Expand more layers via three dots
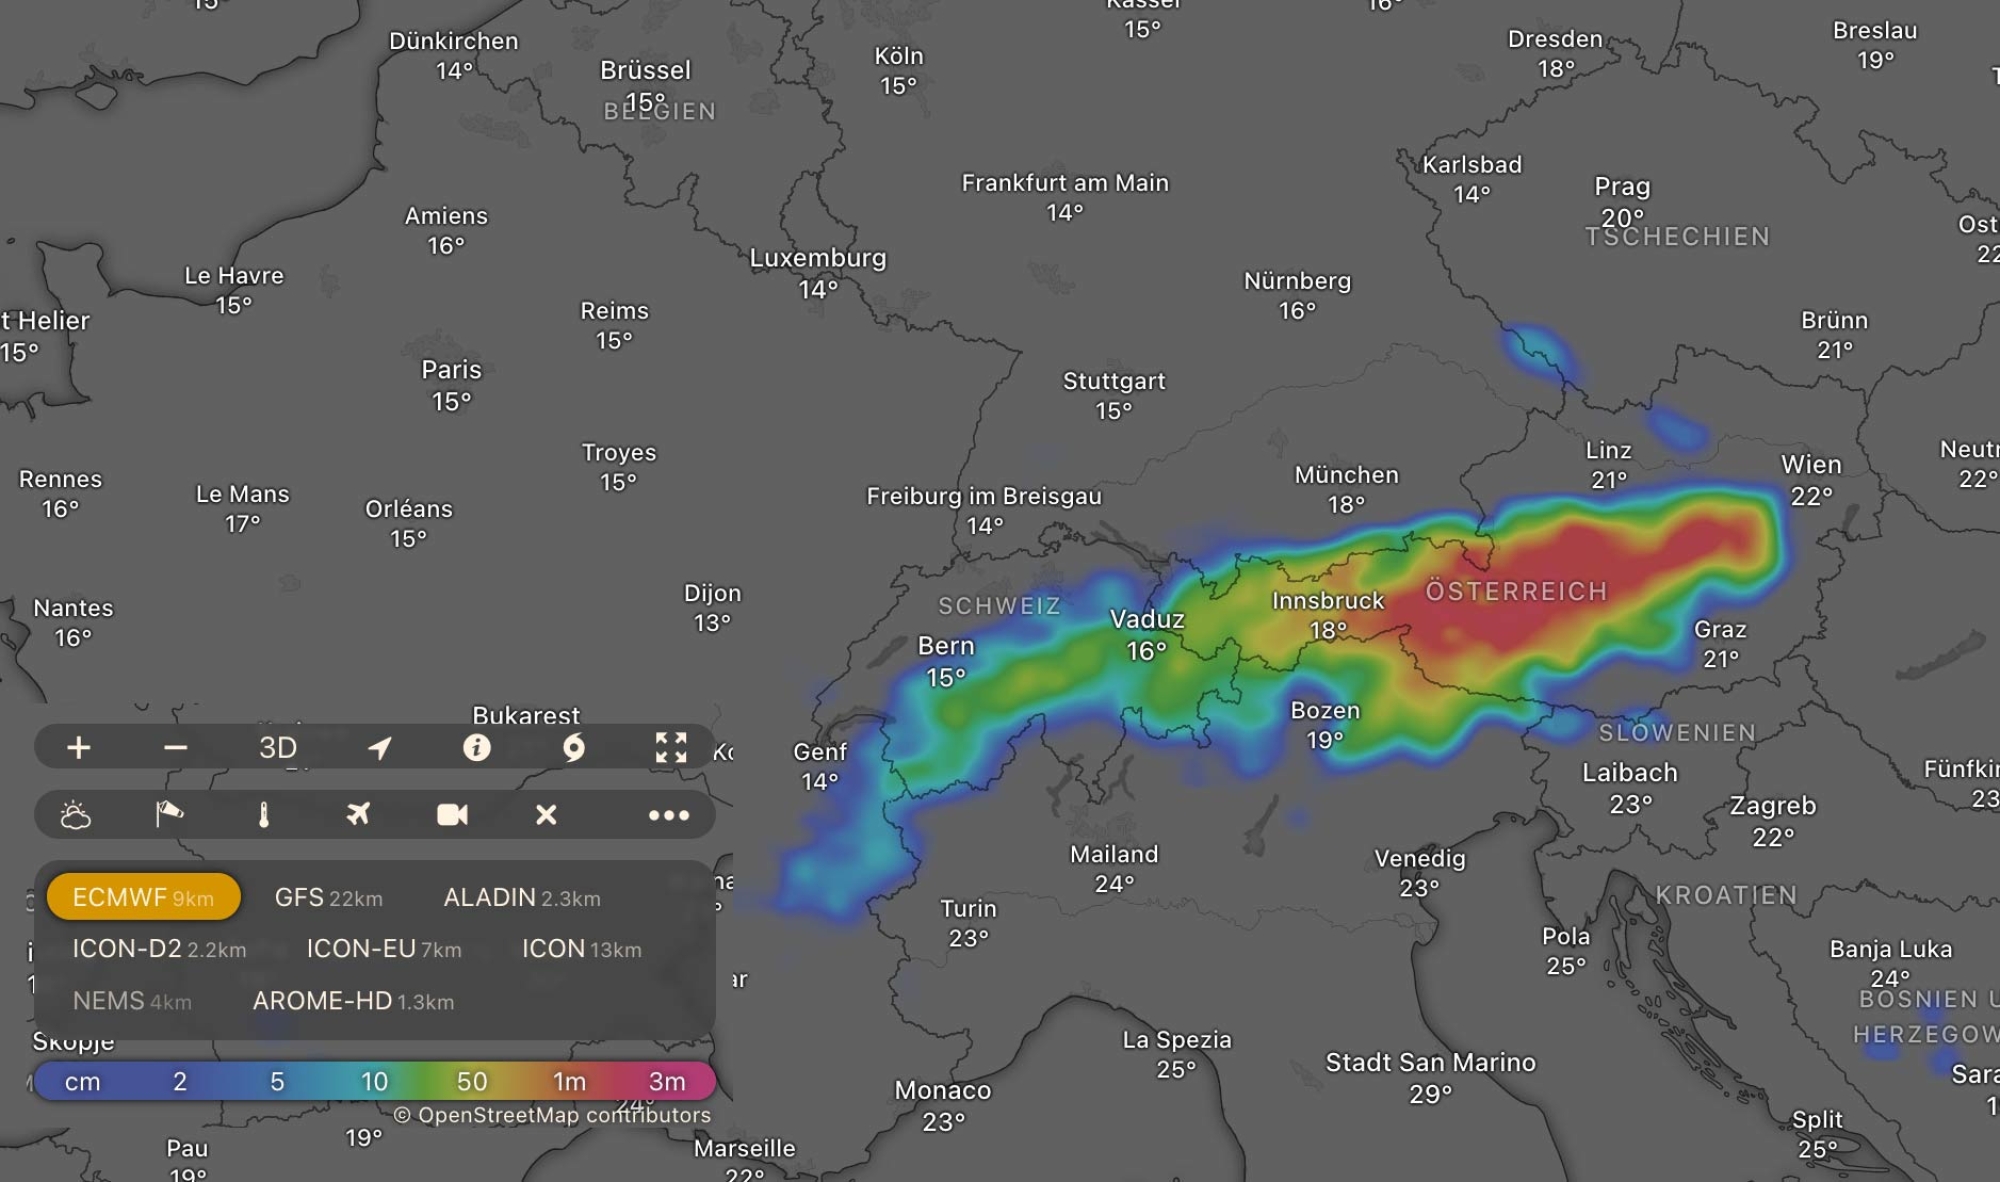Viewport: 2000px width, 1182px height. tap(669, 815)
